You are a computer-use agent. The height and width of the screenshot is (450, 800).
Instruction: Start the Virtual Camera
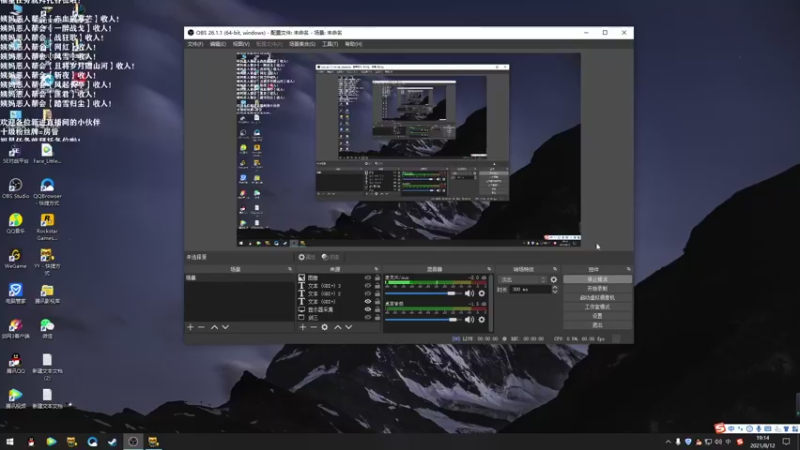point(597,297)
